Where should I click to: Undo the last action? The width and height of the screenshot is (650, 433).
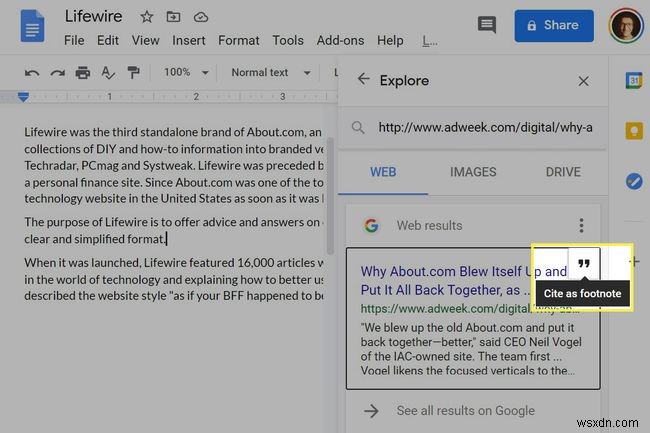coord(32,73)
